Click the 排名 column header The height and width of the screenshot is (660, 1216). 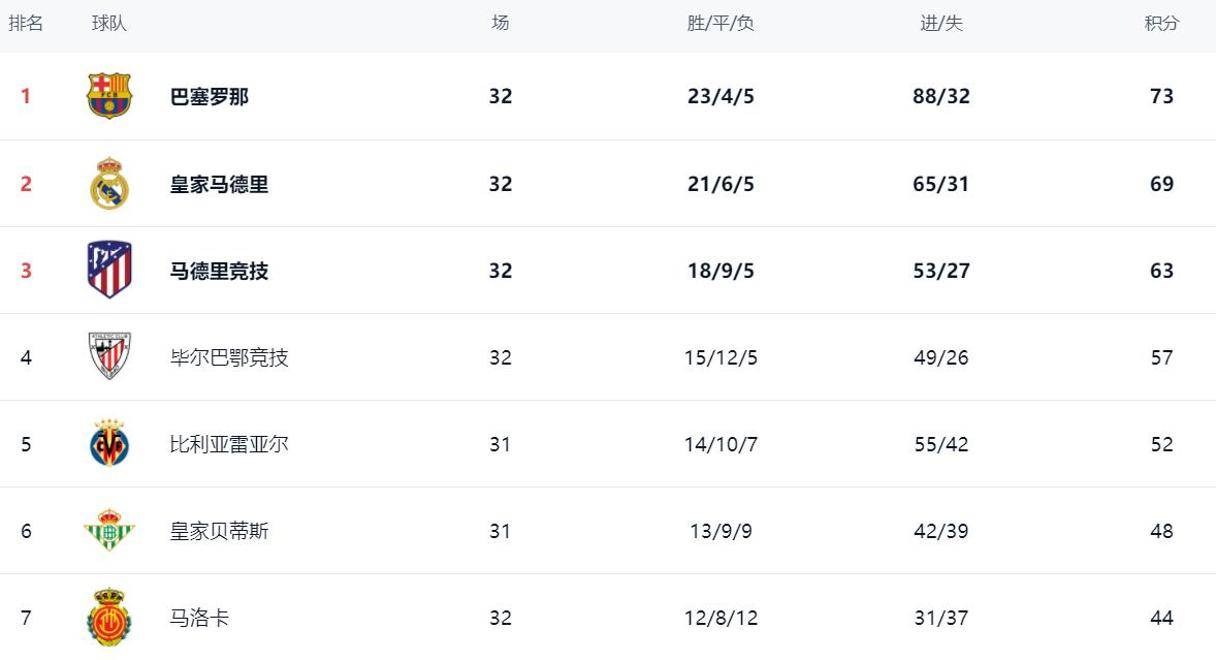click(x=26, y=23)
